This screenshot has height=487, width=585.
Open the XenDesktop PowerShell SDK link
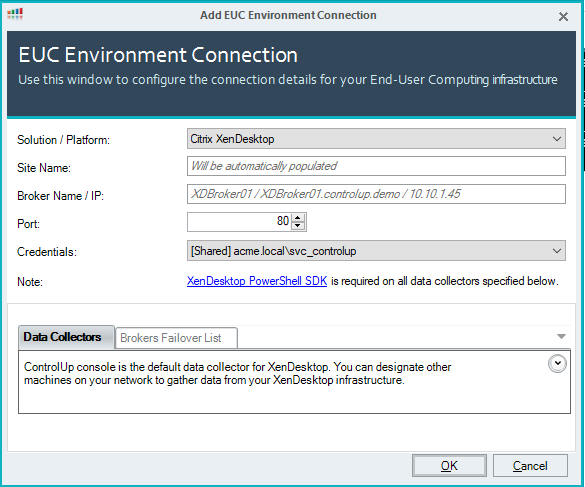click(x=257, y=281)
